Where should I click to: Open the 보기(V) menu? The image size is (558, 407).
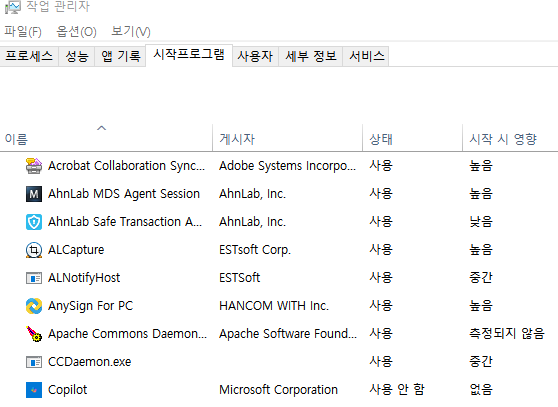point(131,32)
